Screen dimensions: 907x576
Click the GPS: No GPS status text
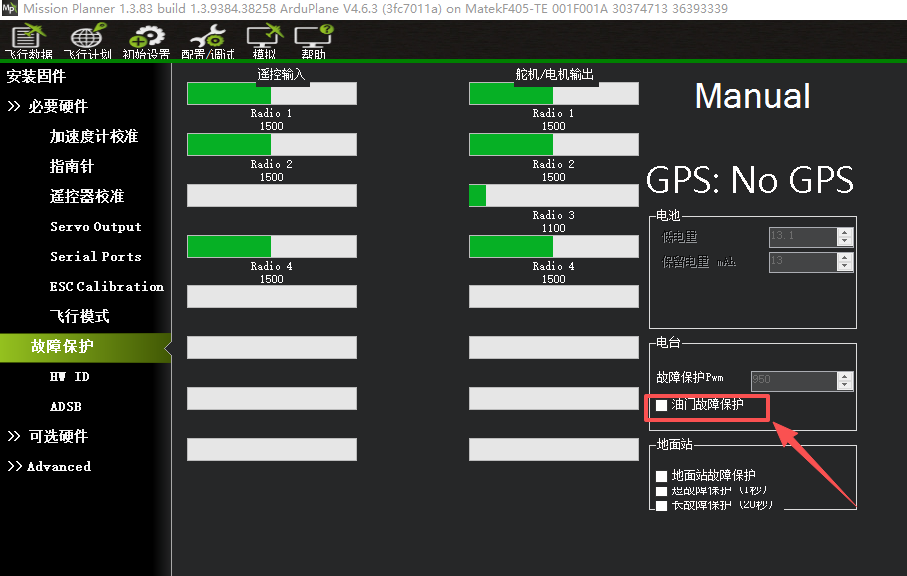tap(750, 180)
